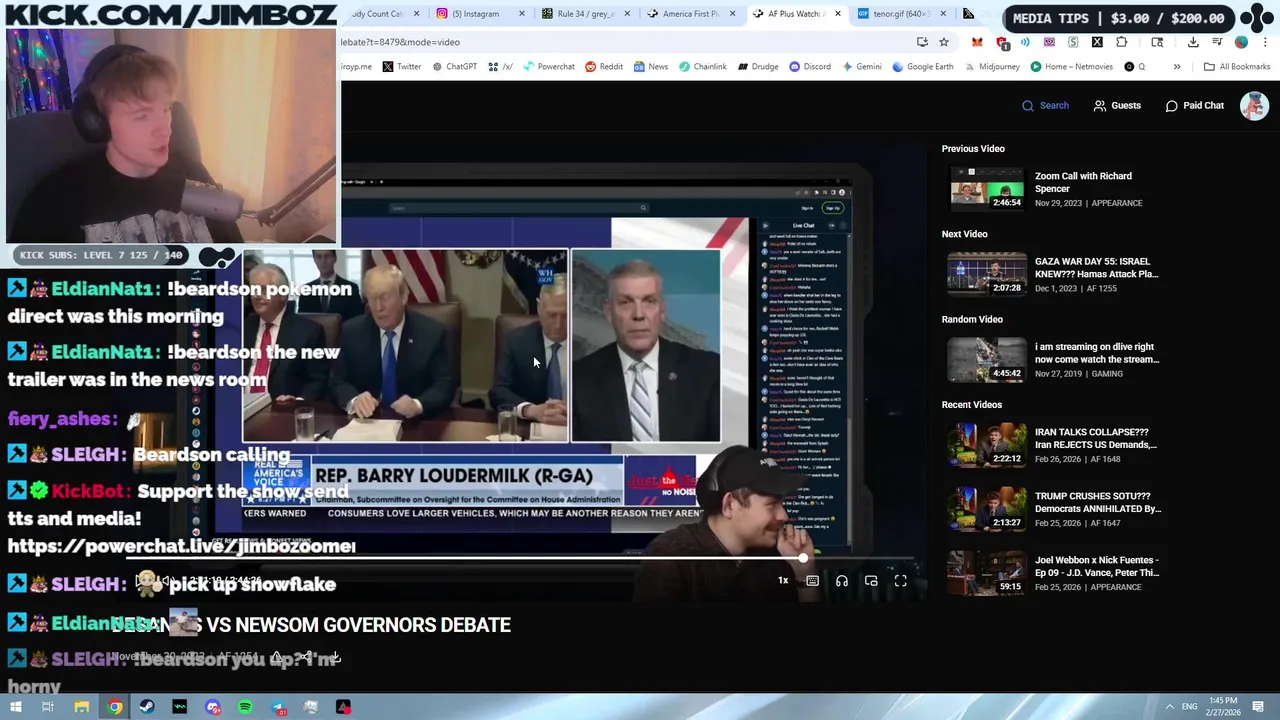Open Steam from the taskbar
The width and height of the screenshot is (1280, 720).
click(147, 707)
